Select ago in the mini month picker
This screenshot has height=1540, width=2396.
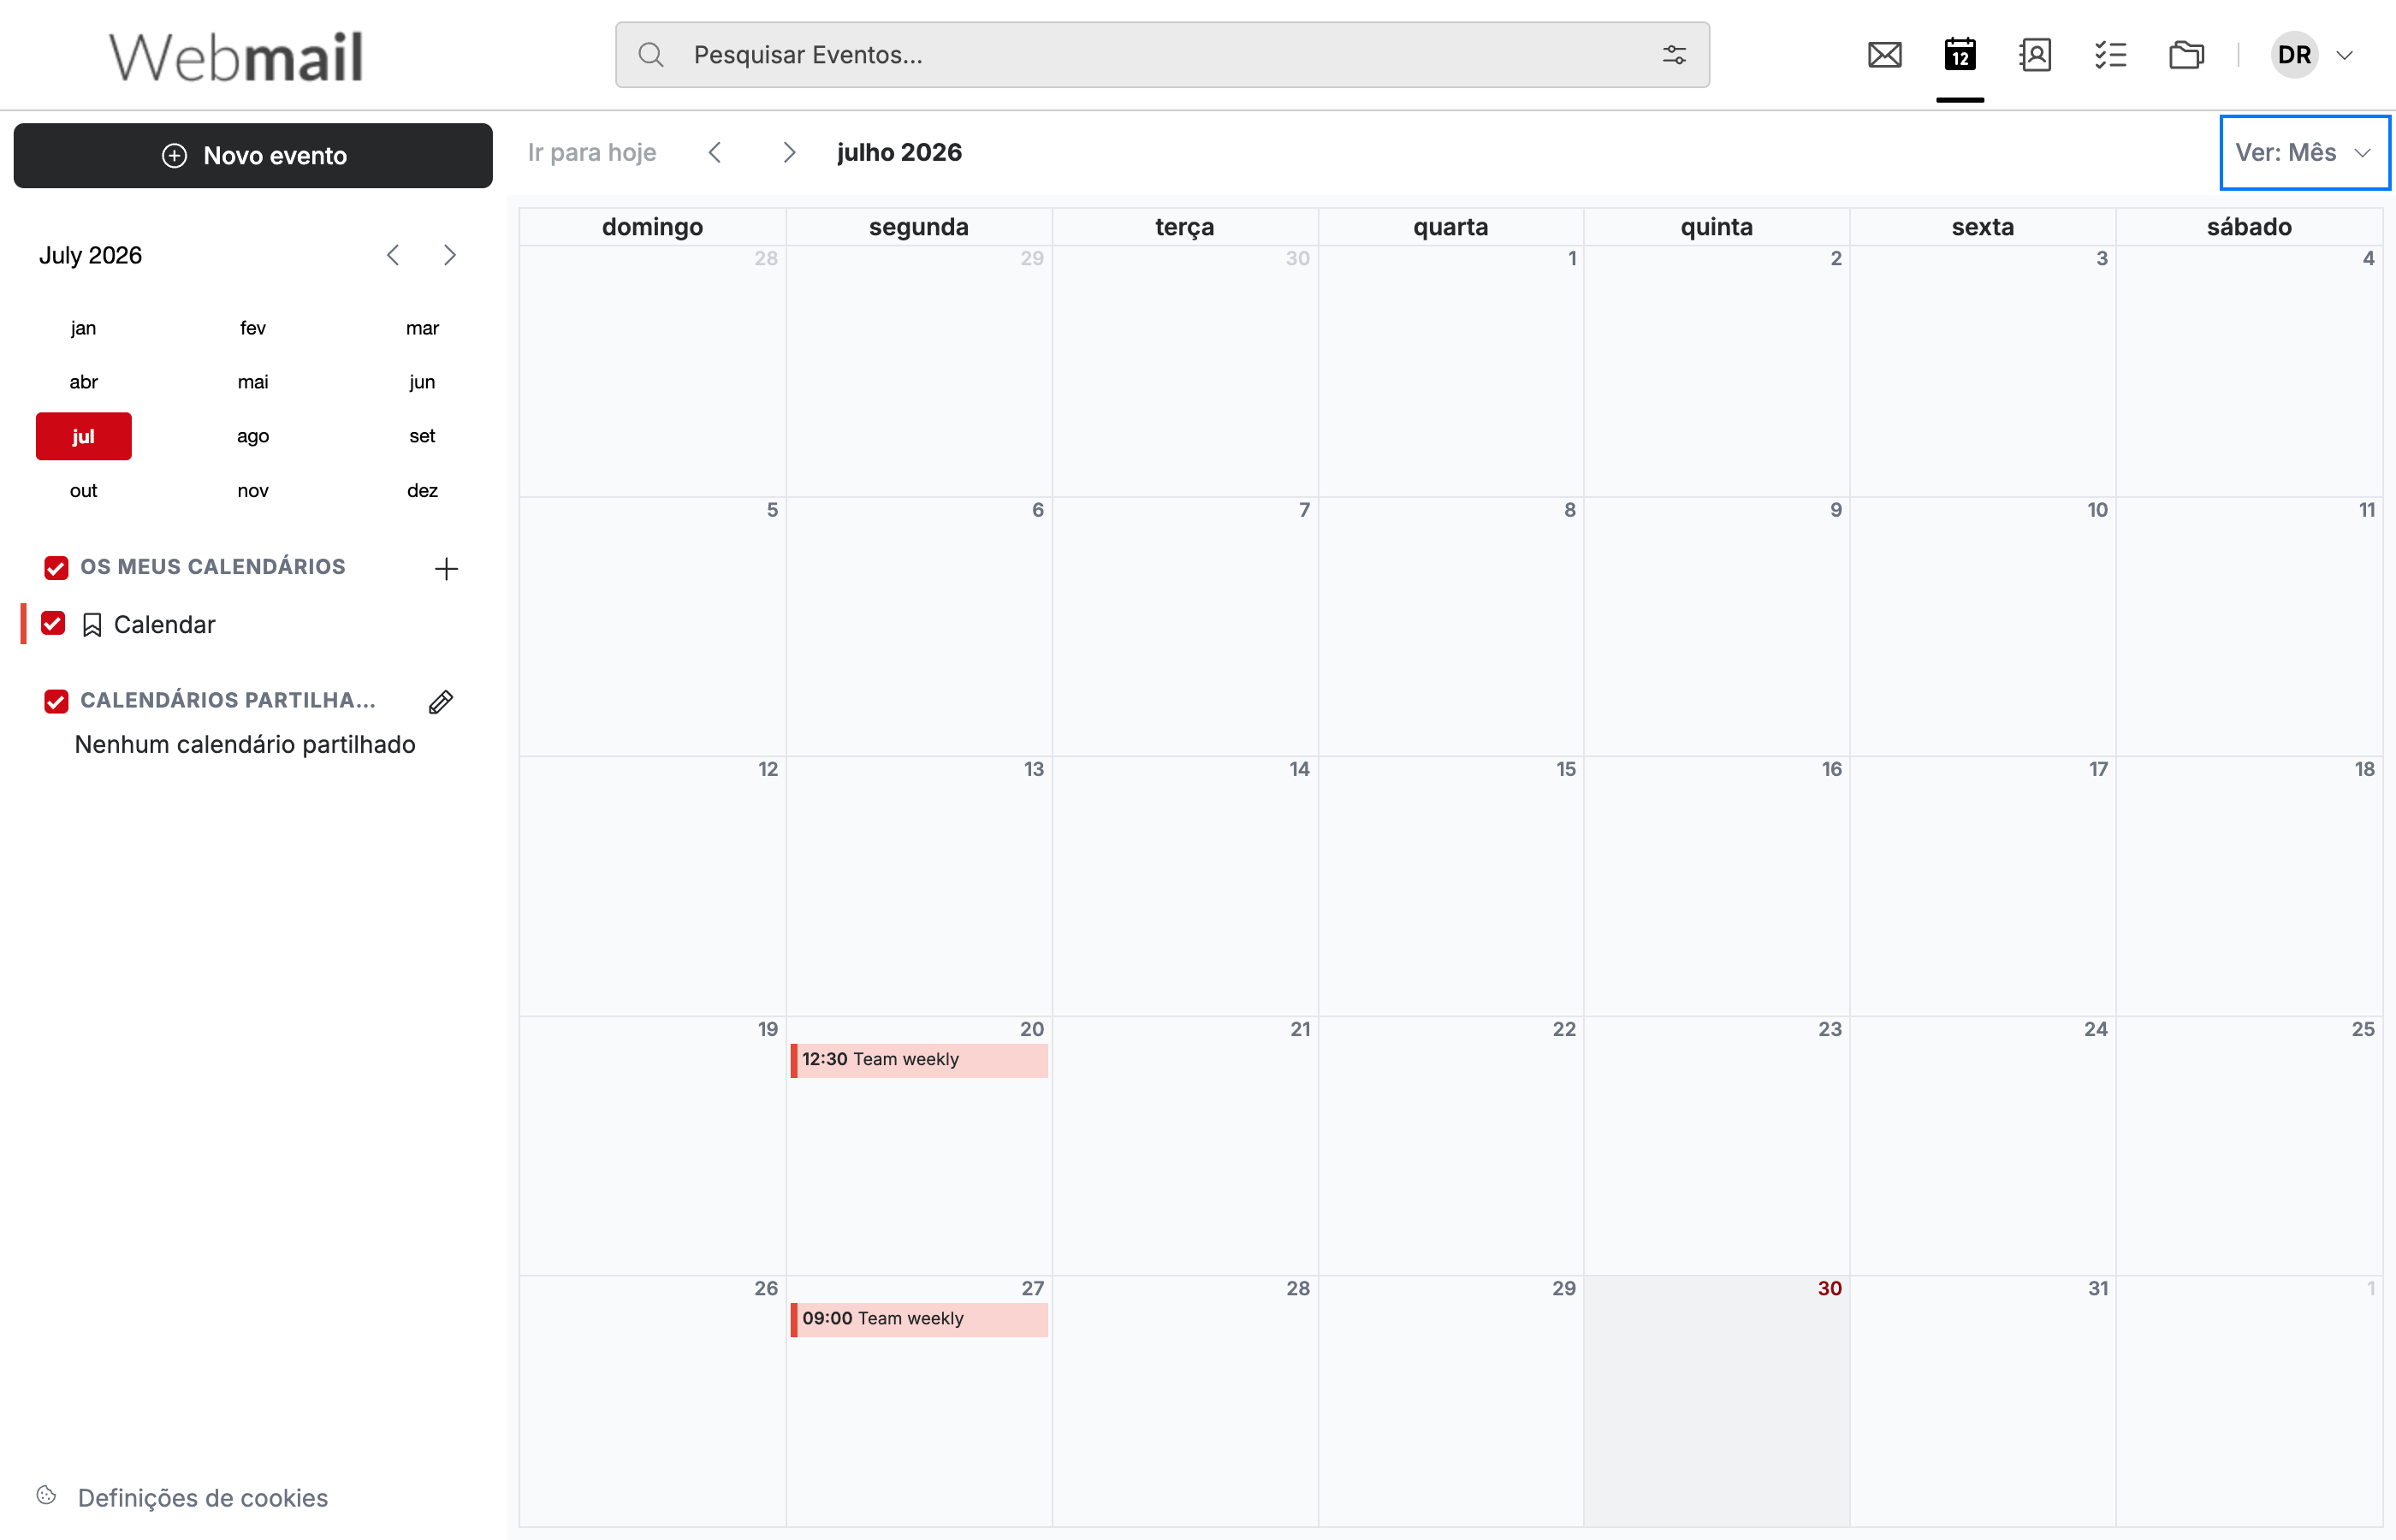click(253, 436)
